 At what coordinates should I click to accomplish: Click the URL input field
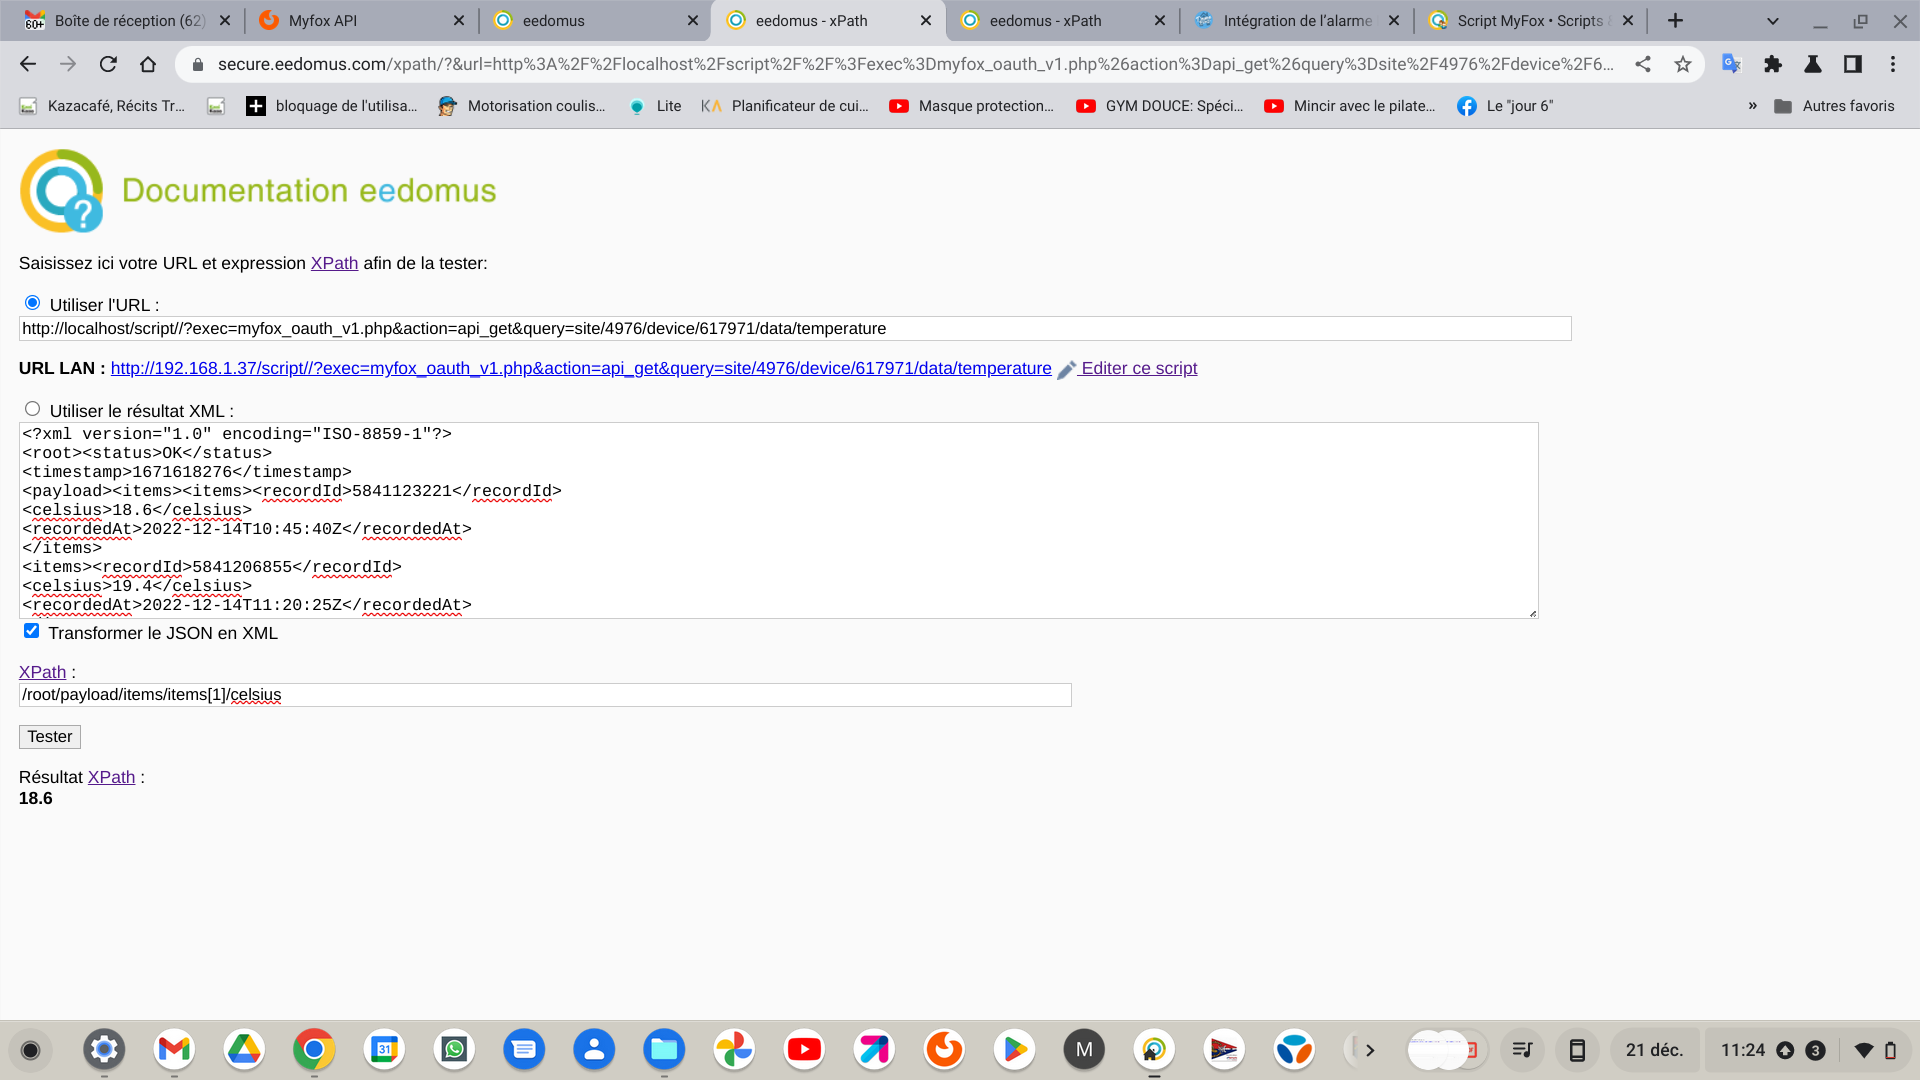coord(795,329)
